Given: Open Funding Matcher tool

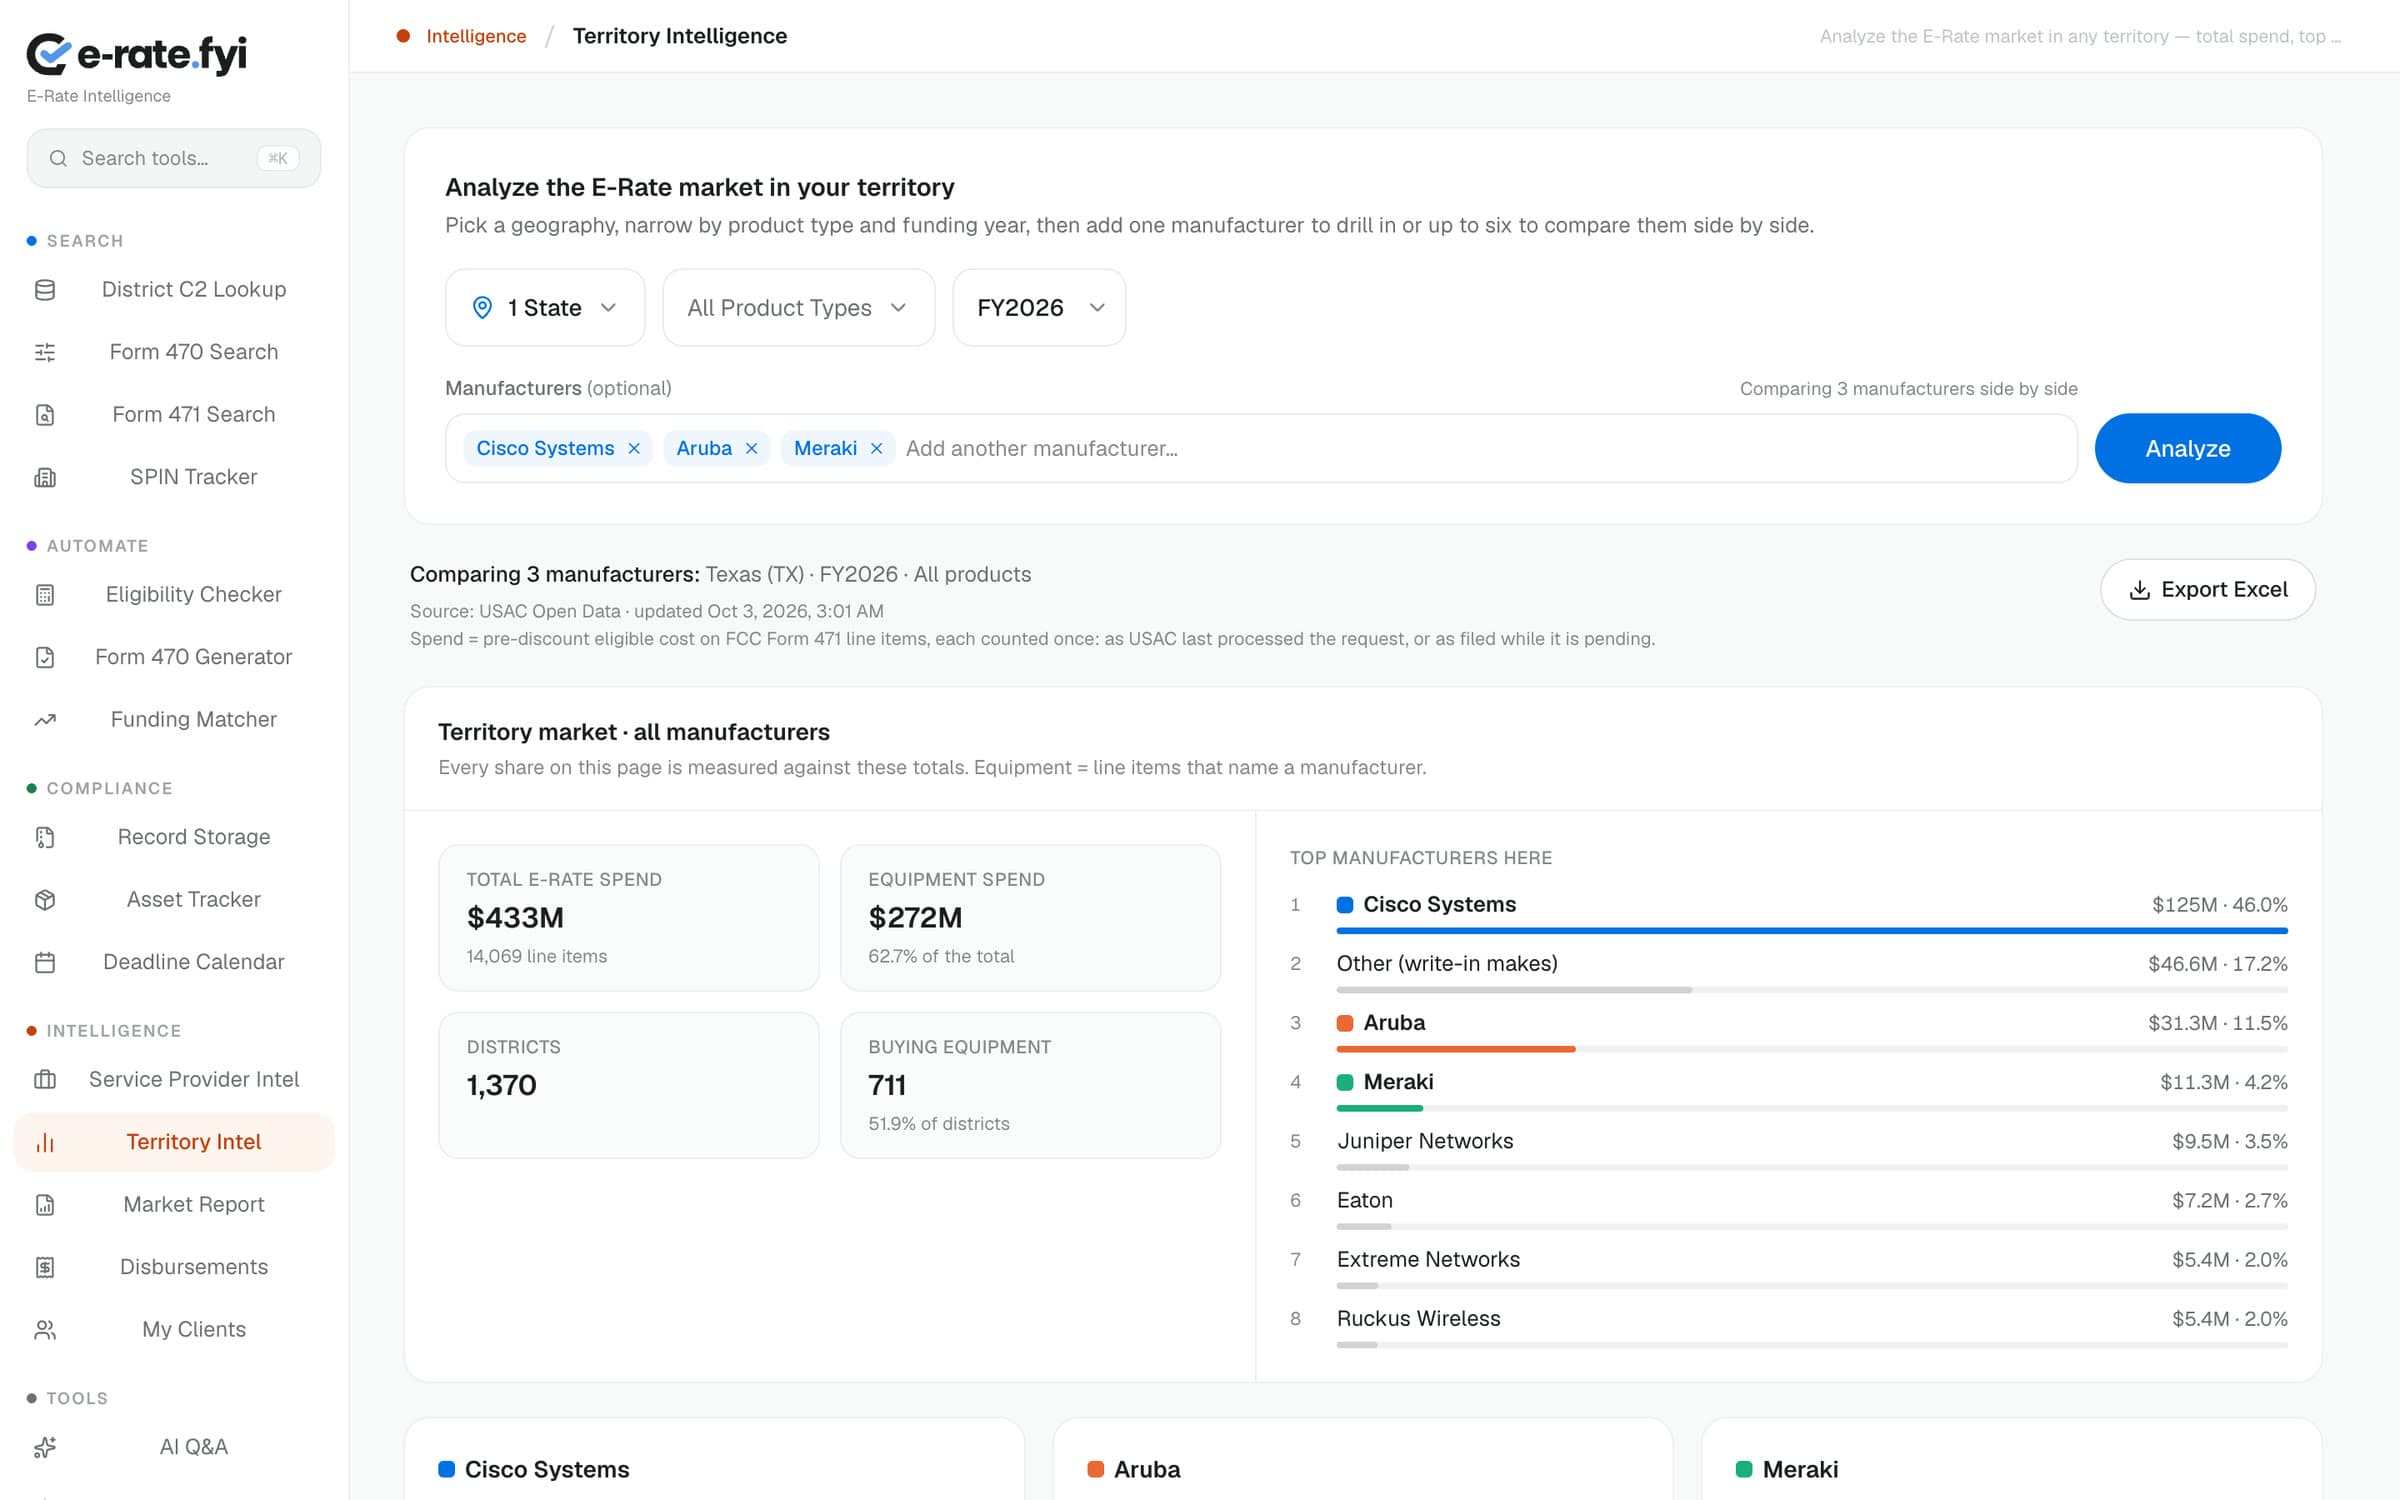Looking at the screenshot, I should coord(174,720).
